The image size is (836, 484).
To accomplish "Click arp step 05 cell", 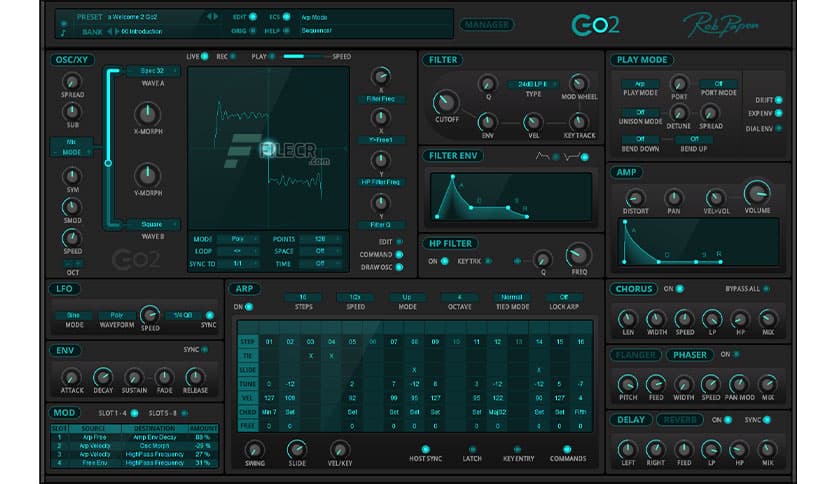I will click(x=352, y=342).
